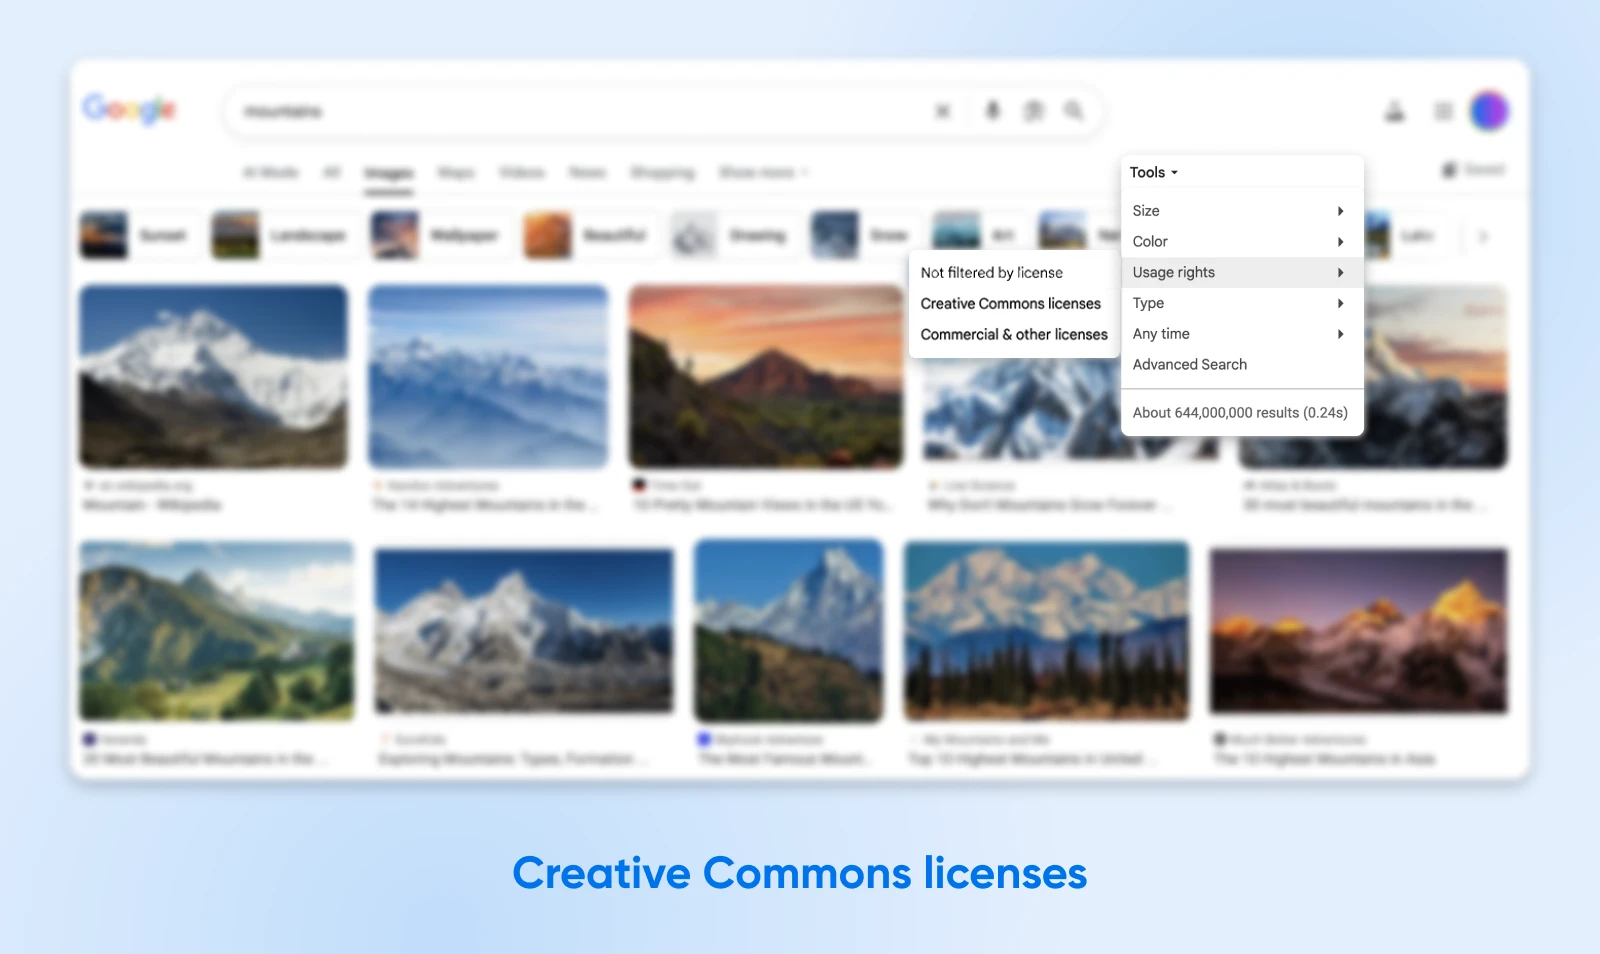Expand the Type filter submenu
This screenshot has height=954, width=1600.
1238,303
